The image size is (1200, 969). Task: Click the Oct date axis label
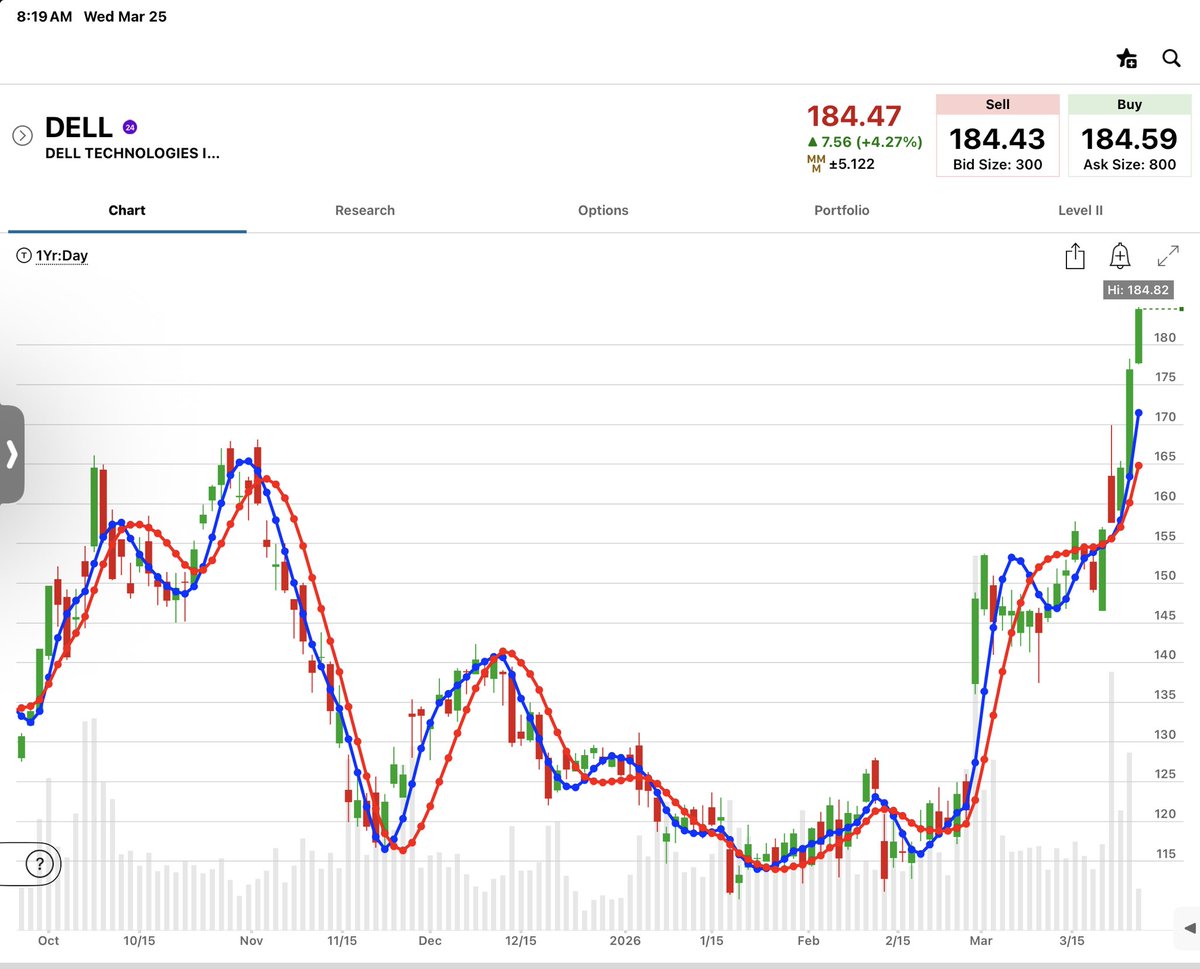click(48, 941)
